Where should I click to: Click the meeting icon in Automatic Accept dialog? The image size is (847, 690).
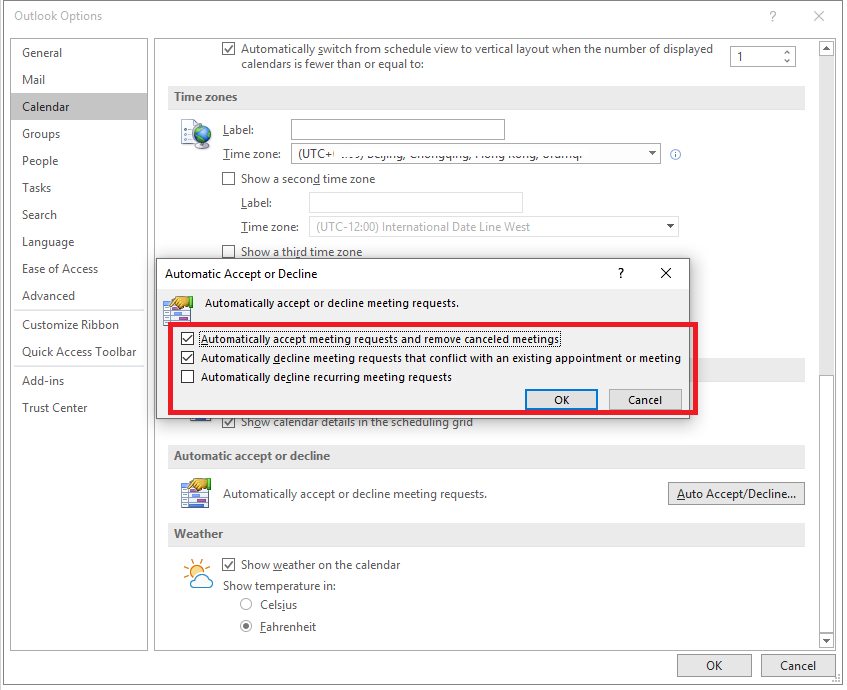tap(178, 310)
